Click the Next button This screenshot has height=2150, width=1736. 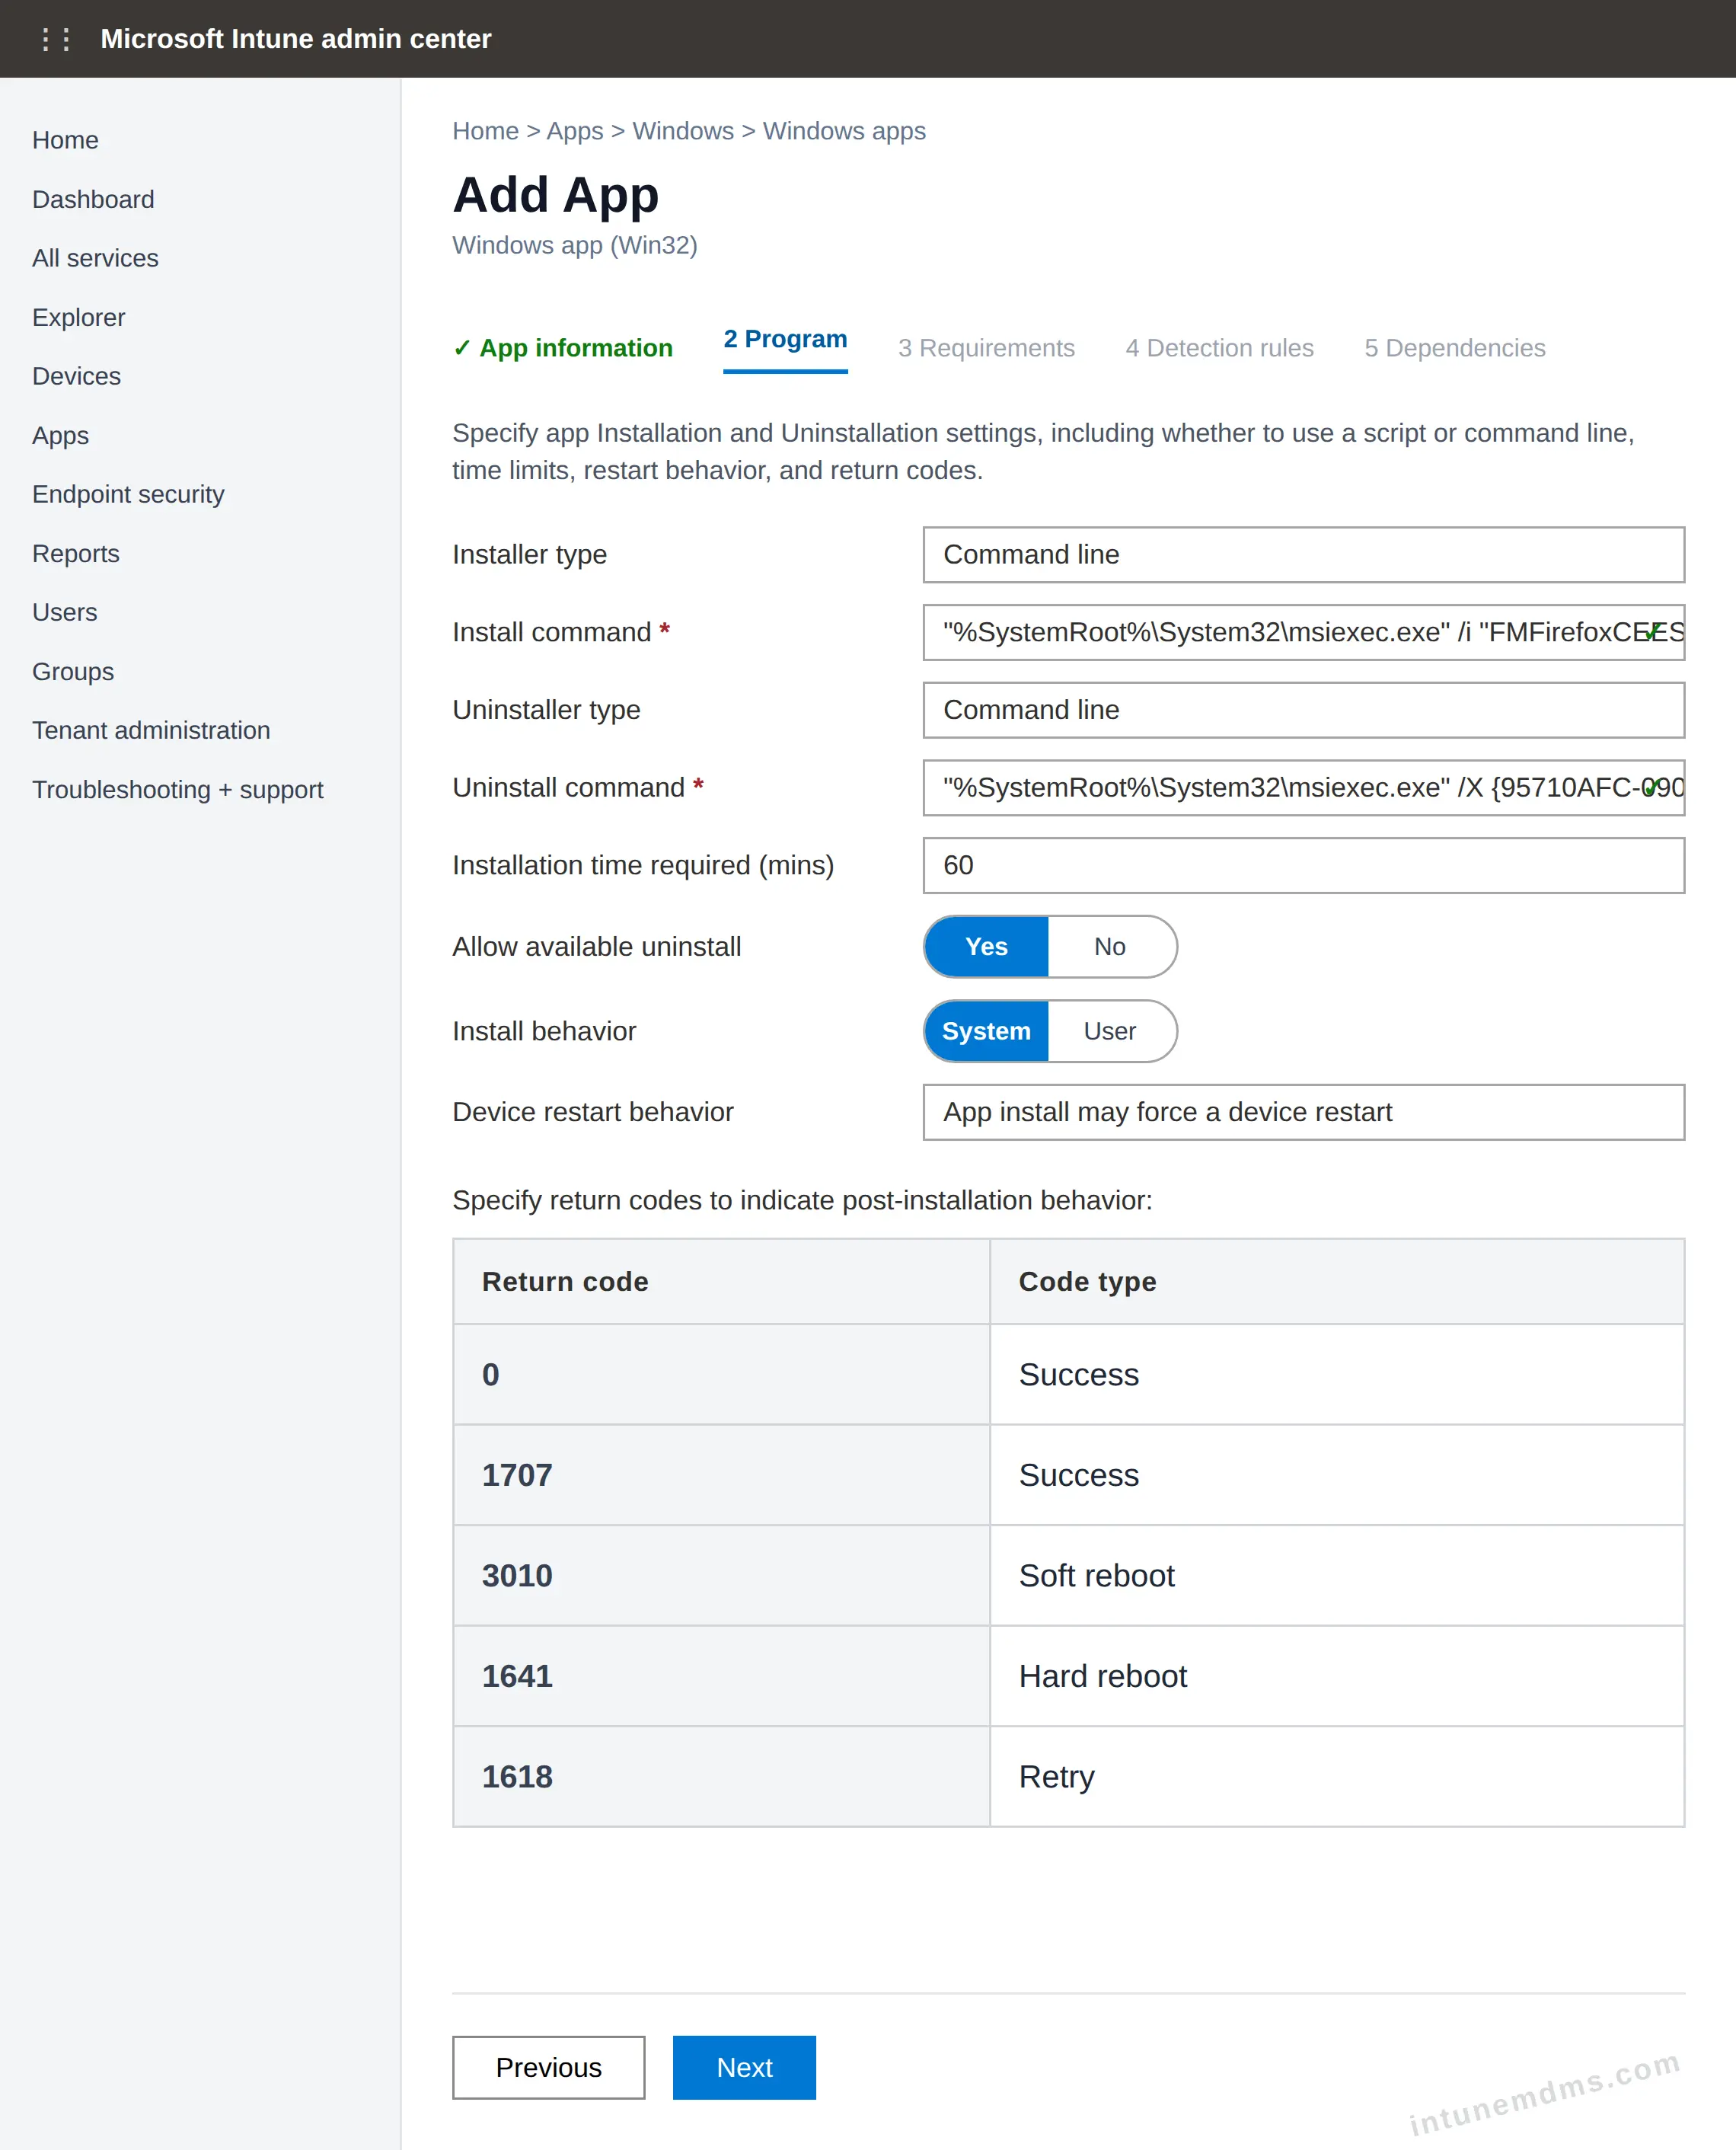(x=744, y=2067)
